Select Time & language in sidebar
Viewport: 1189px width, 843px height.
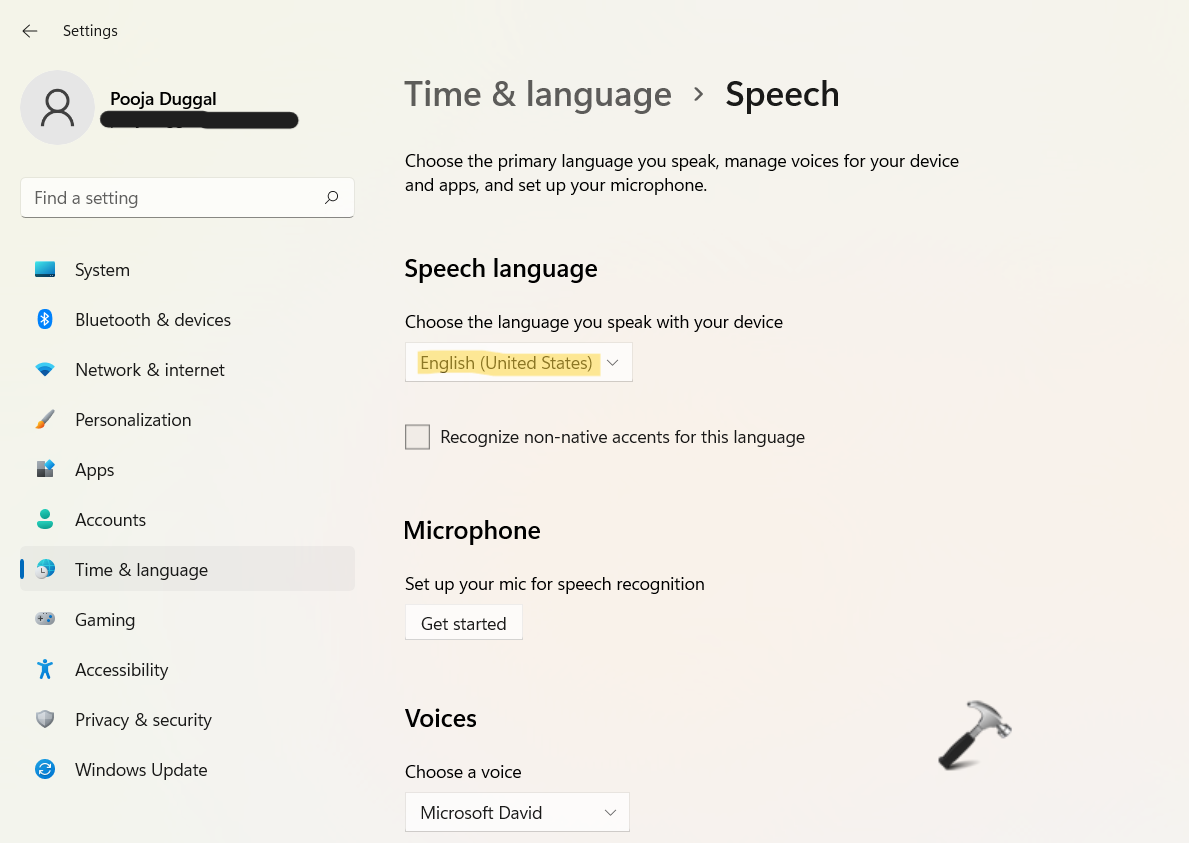tap(187, 569)
